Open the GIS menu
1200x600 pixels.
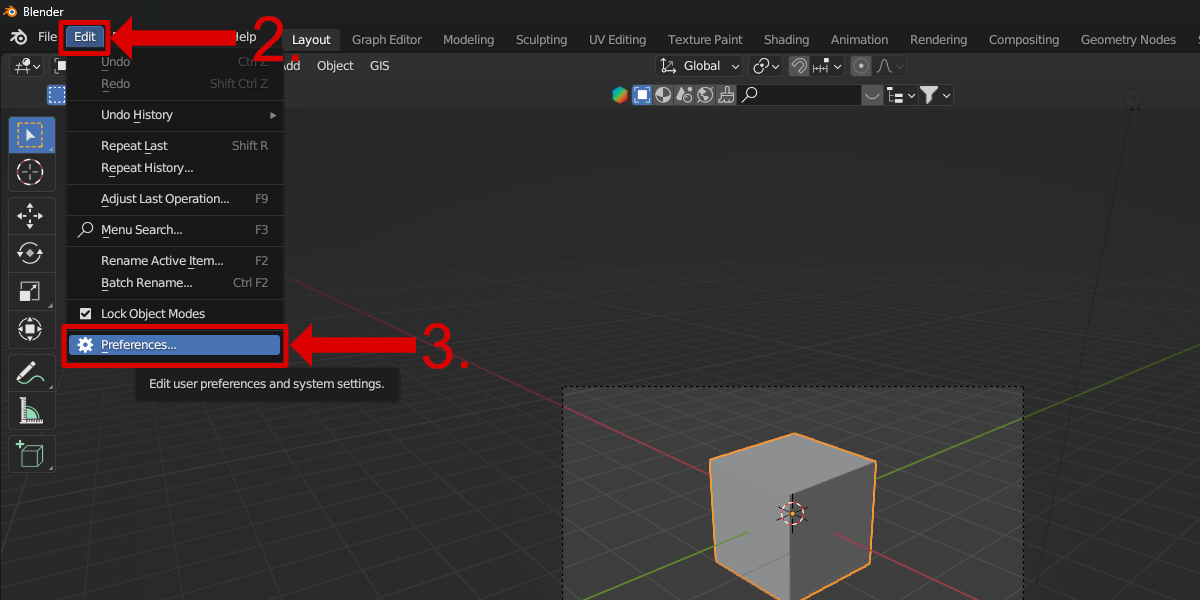[x=380, y=66]
